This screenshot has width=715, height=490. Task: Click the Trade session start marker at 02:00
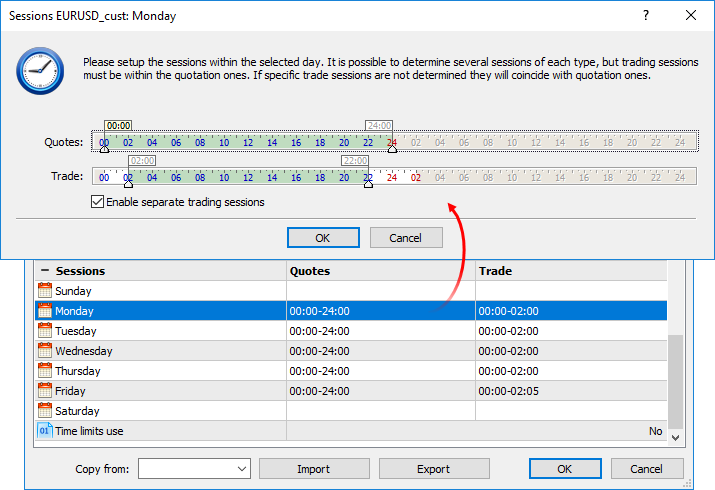tap(129, 184)
